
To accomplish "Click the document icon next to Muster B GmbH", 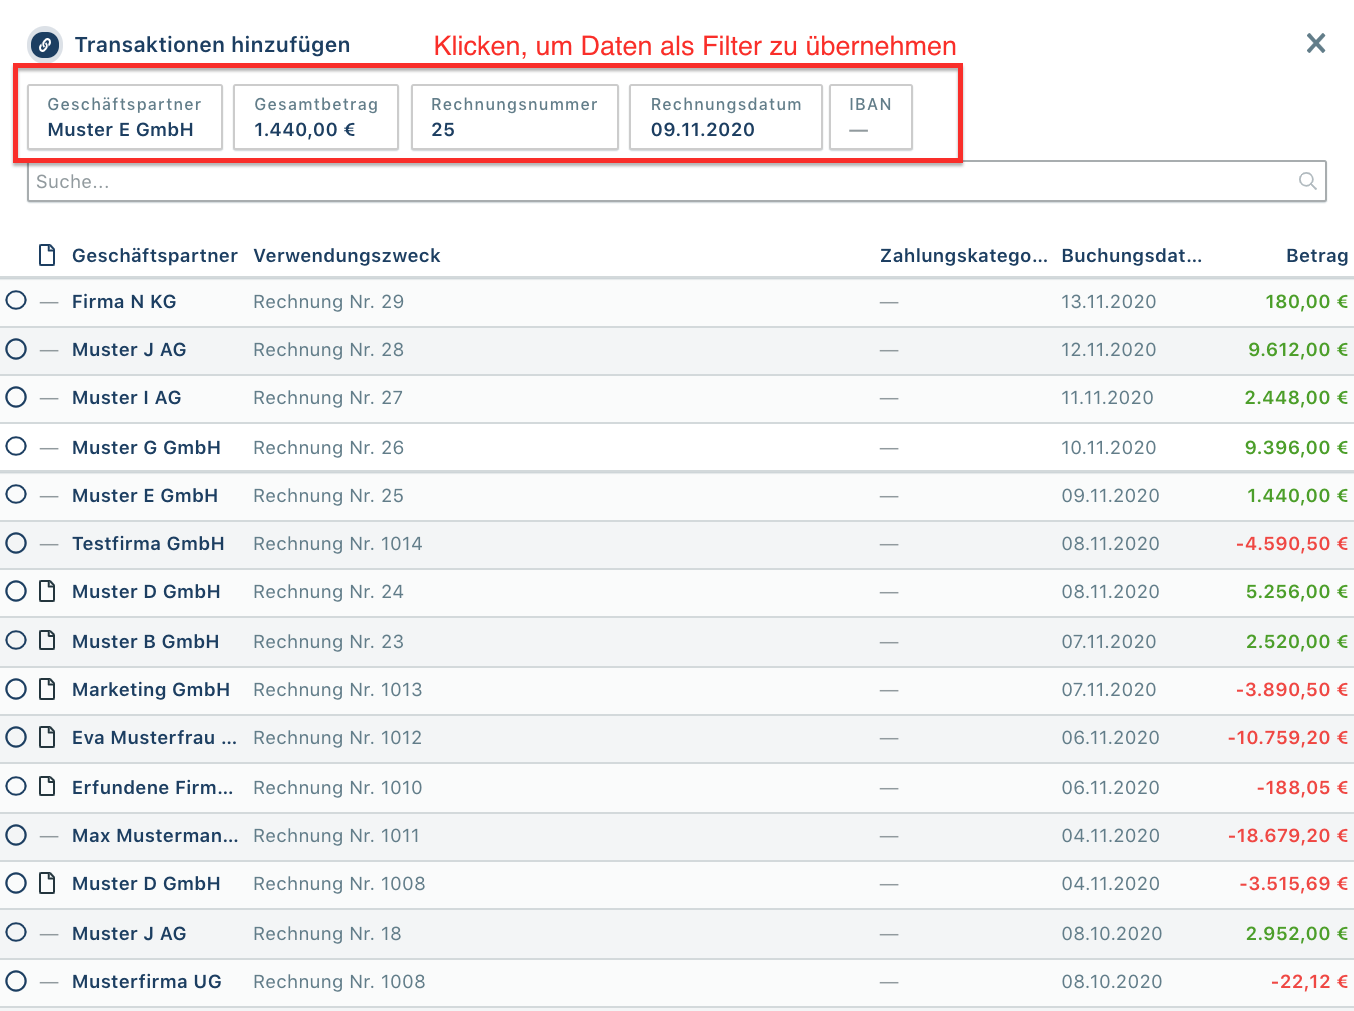I will (x=47, y=640).
